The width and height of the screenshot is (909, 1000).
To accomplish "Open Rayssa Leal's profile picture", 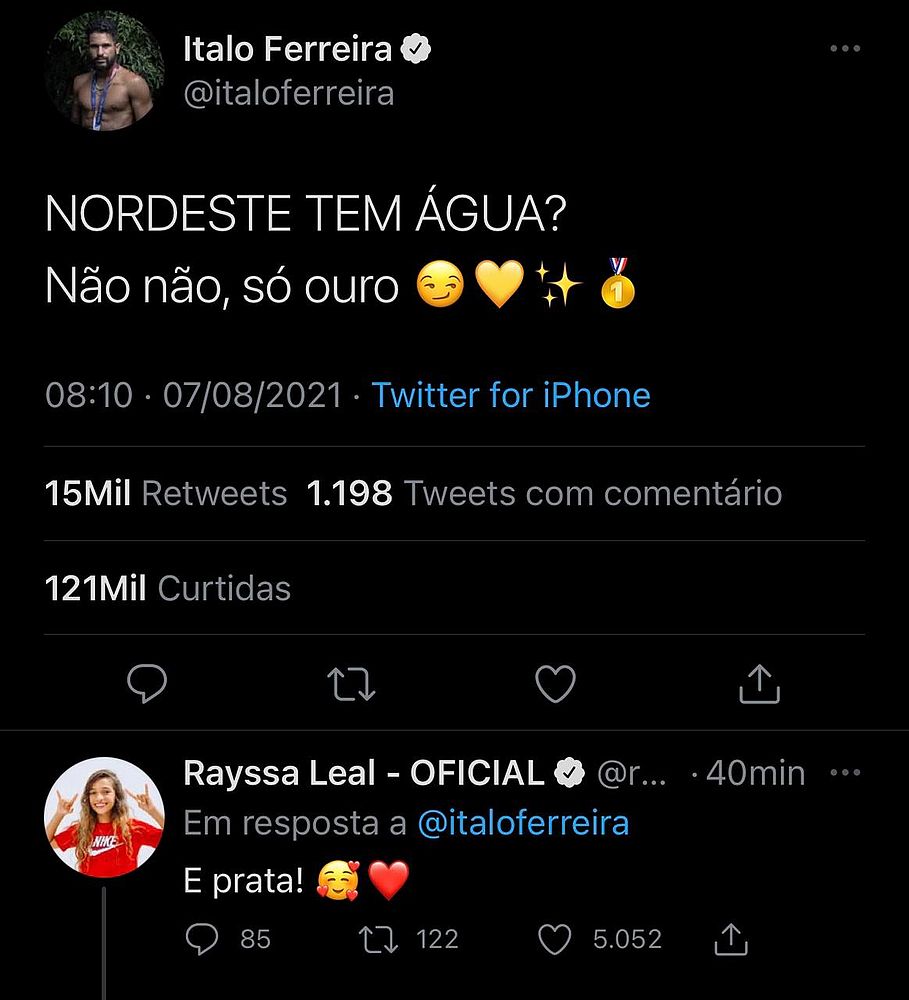I will [104, 817].
